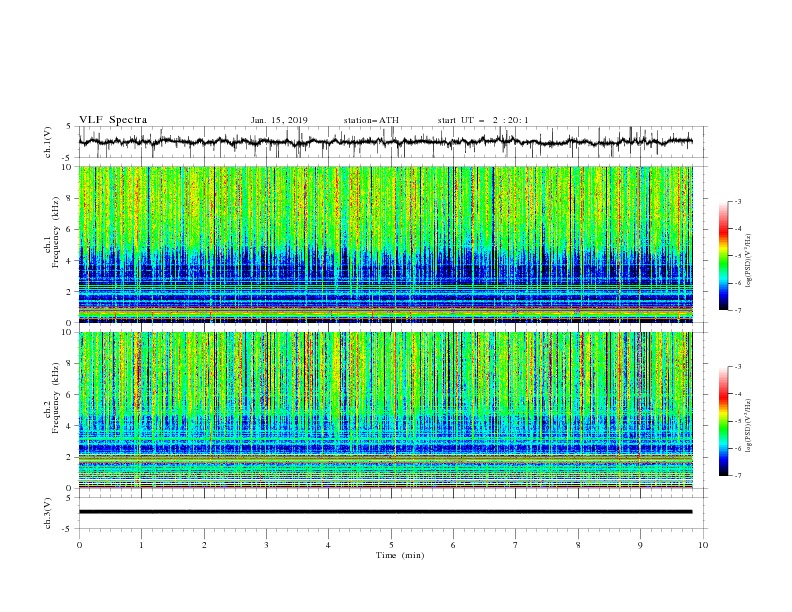
Task: Click the "-7" tick on lower colorbar
Action: [x=737, y=476]
